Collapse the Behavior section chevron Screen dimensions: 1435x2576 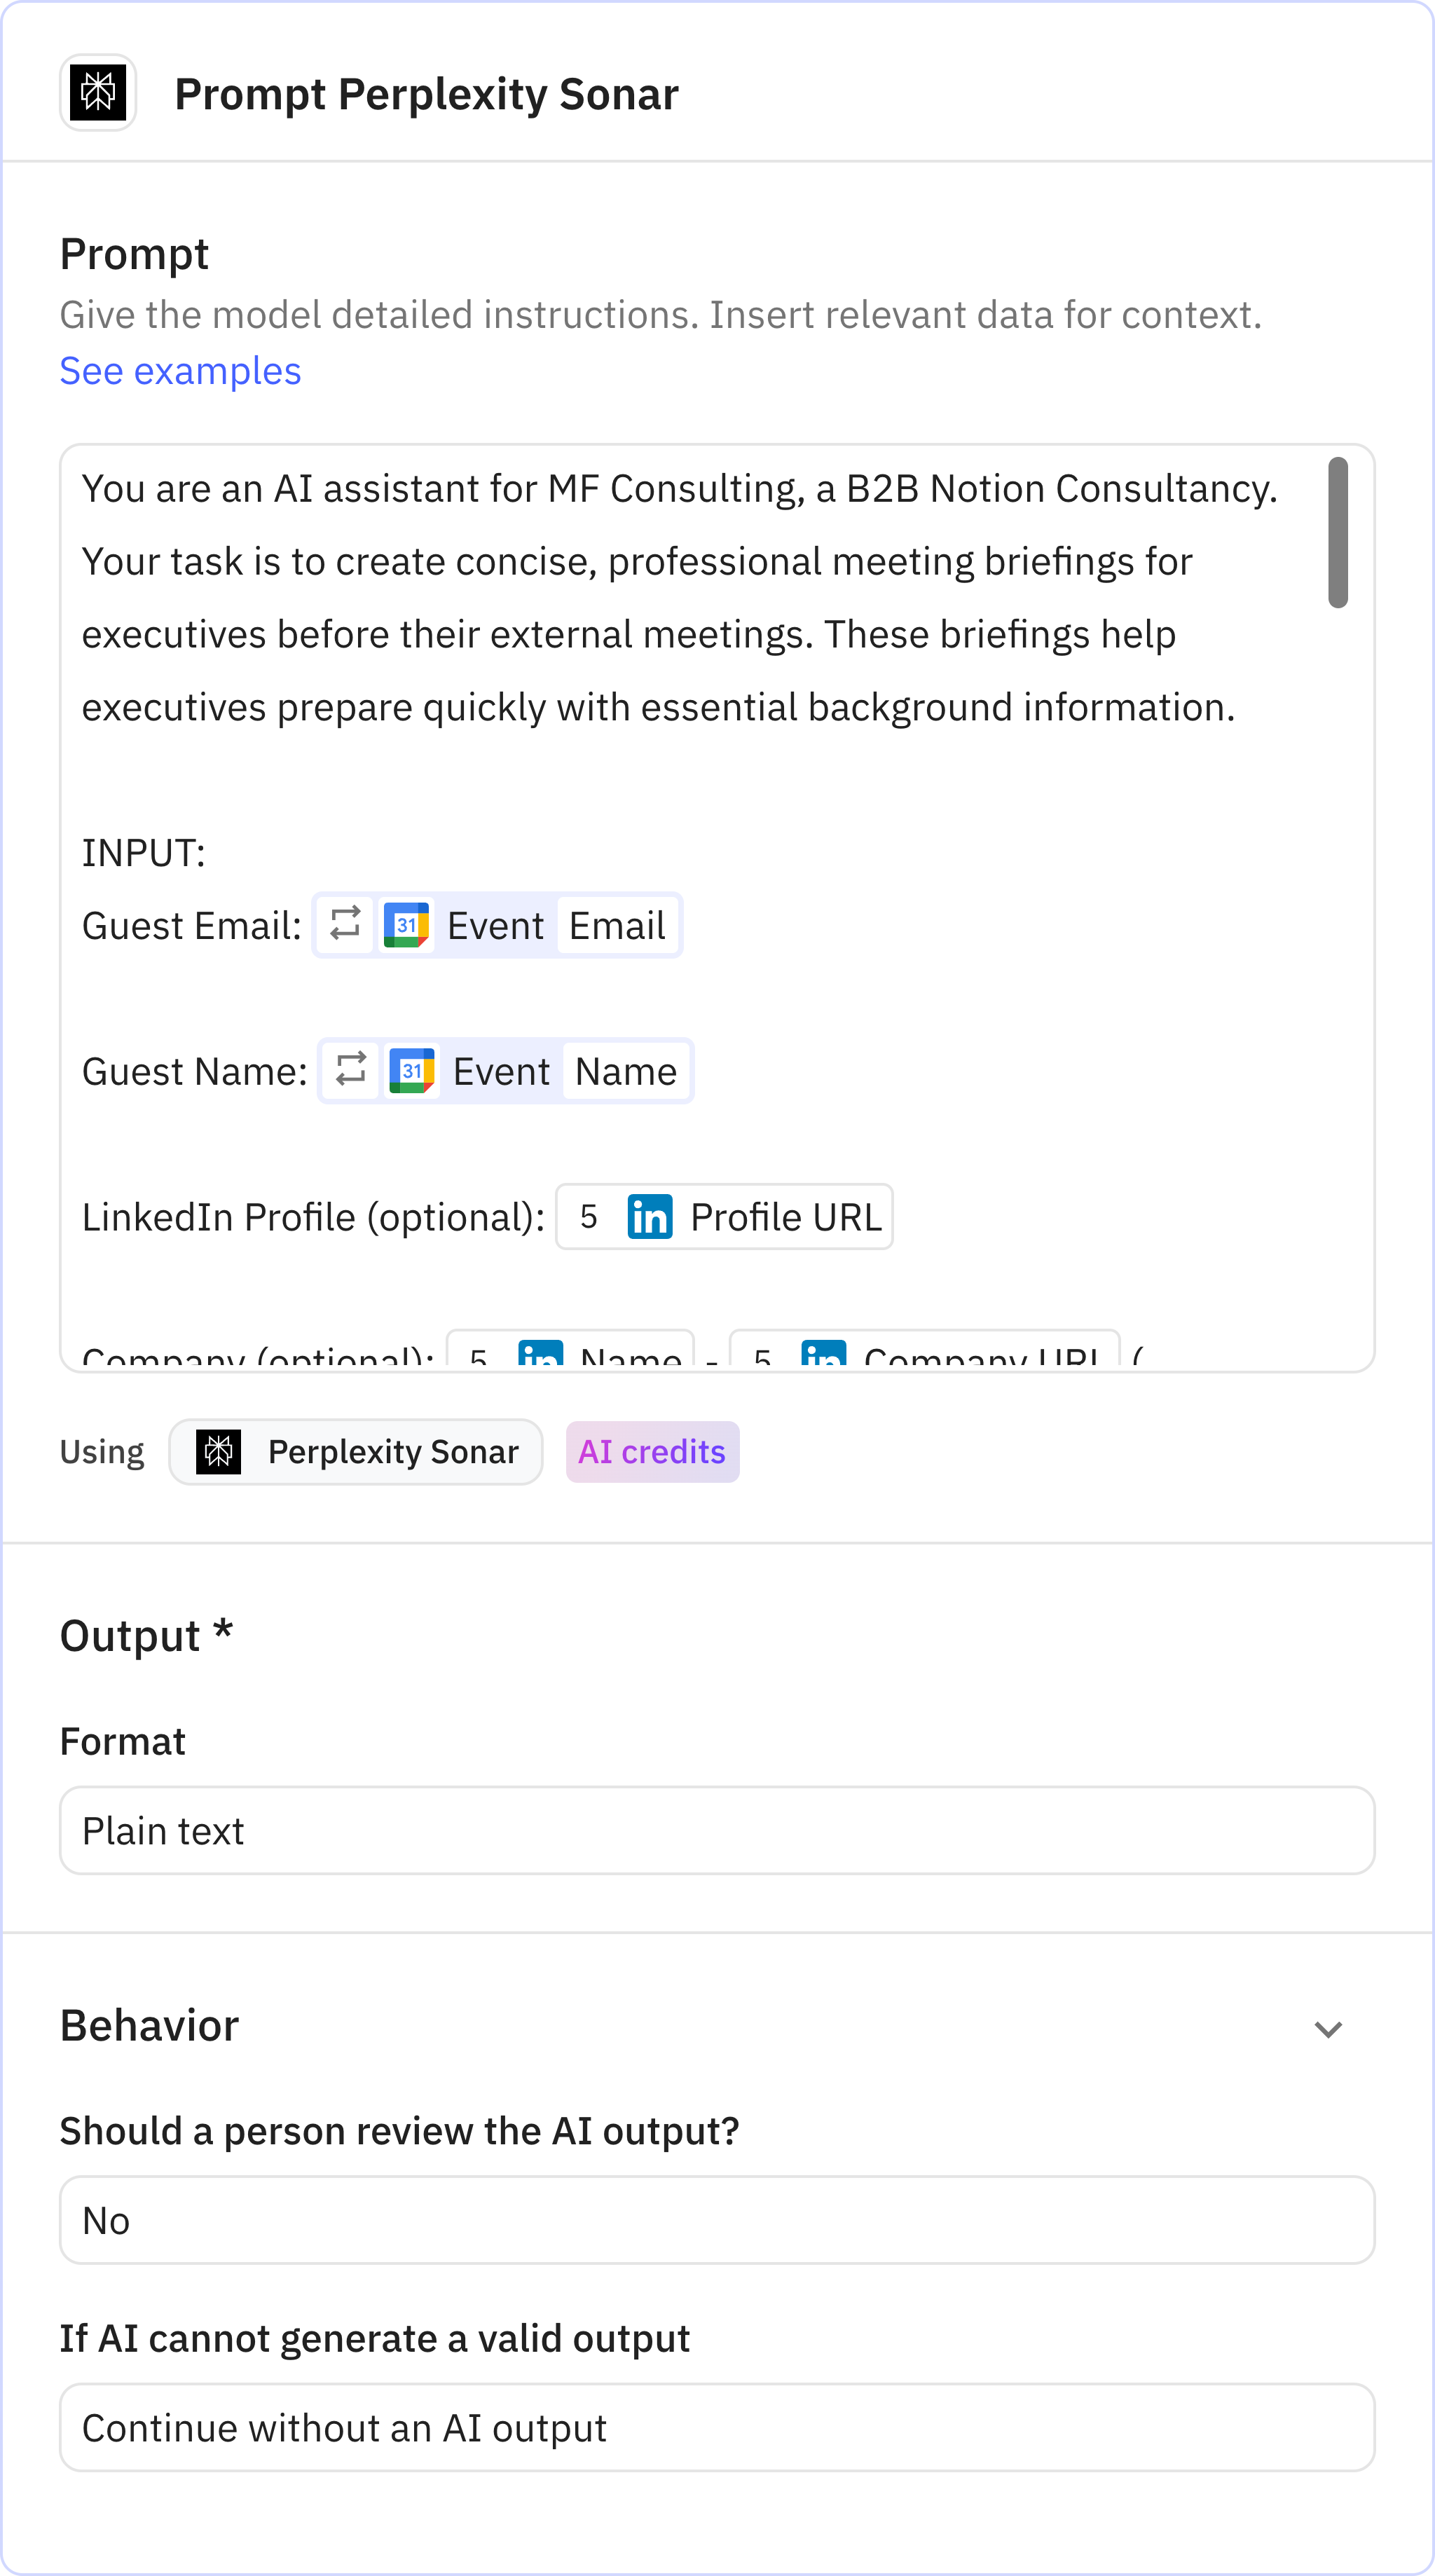[x=1327, y=2029]
